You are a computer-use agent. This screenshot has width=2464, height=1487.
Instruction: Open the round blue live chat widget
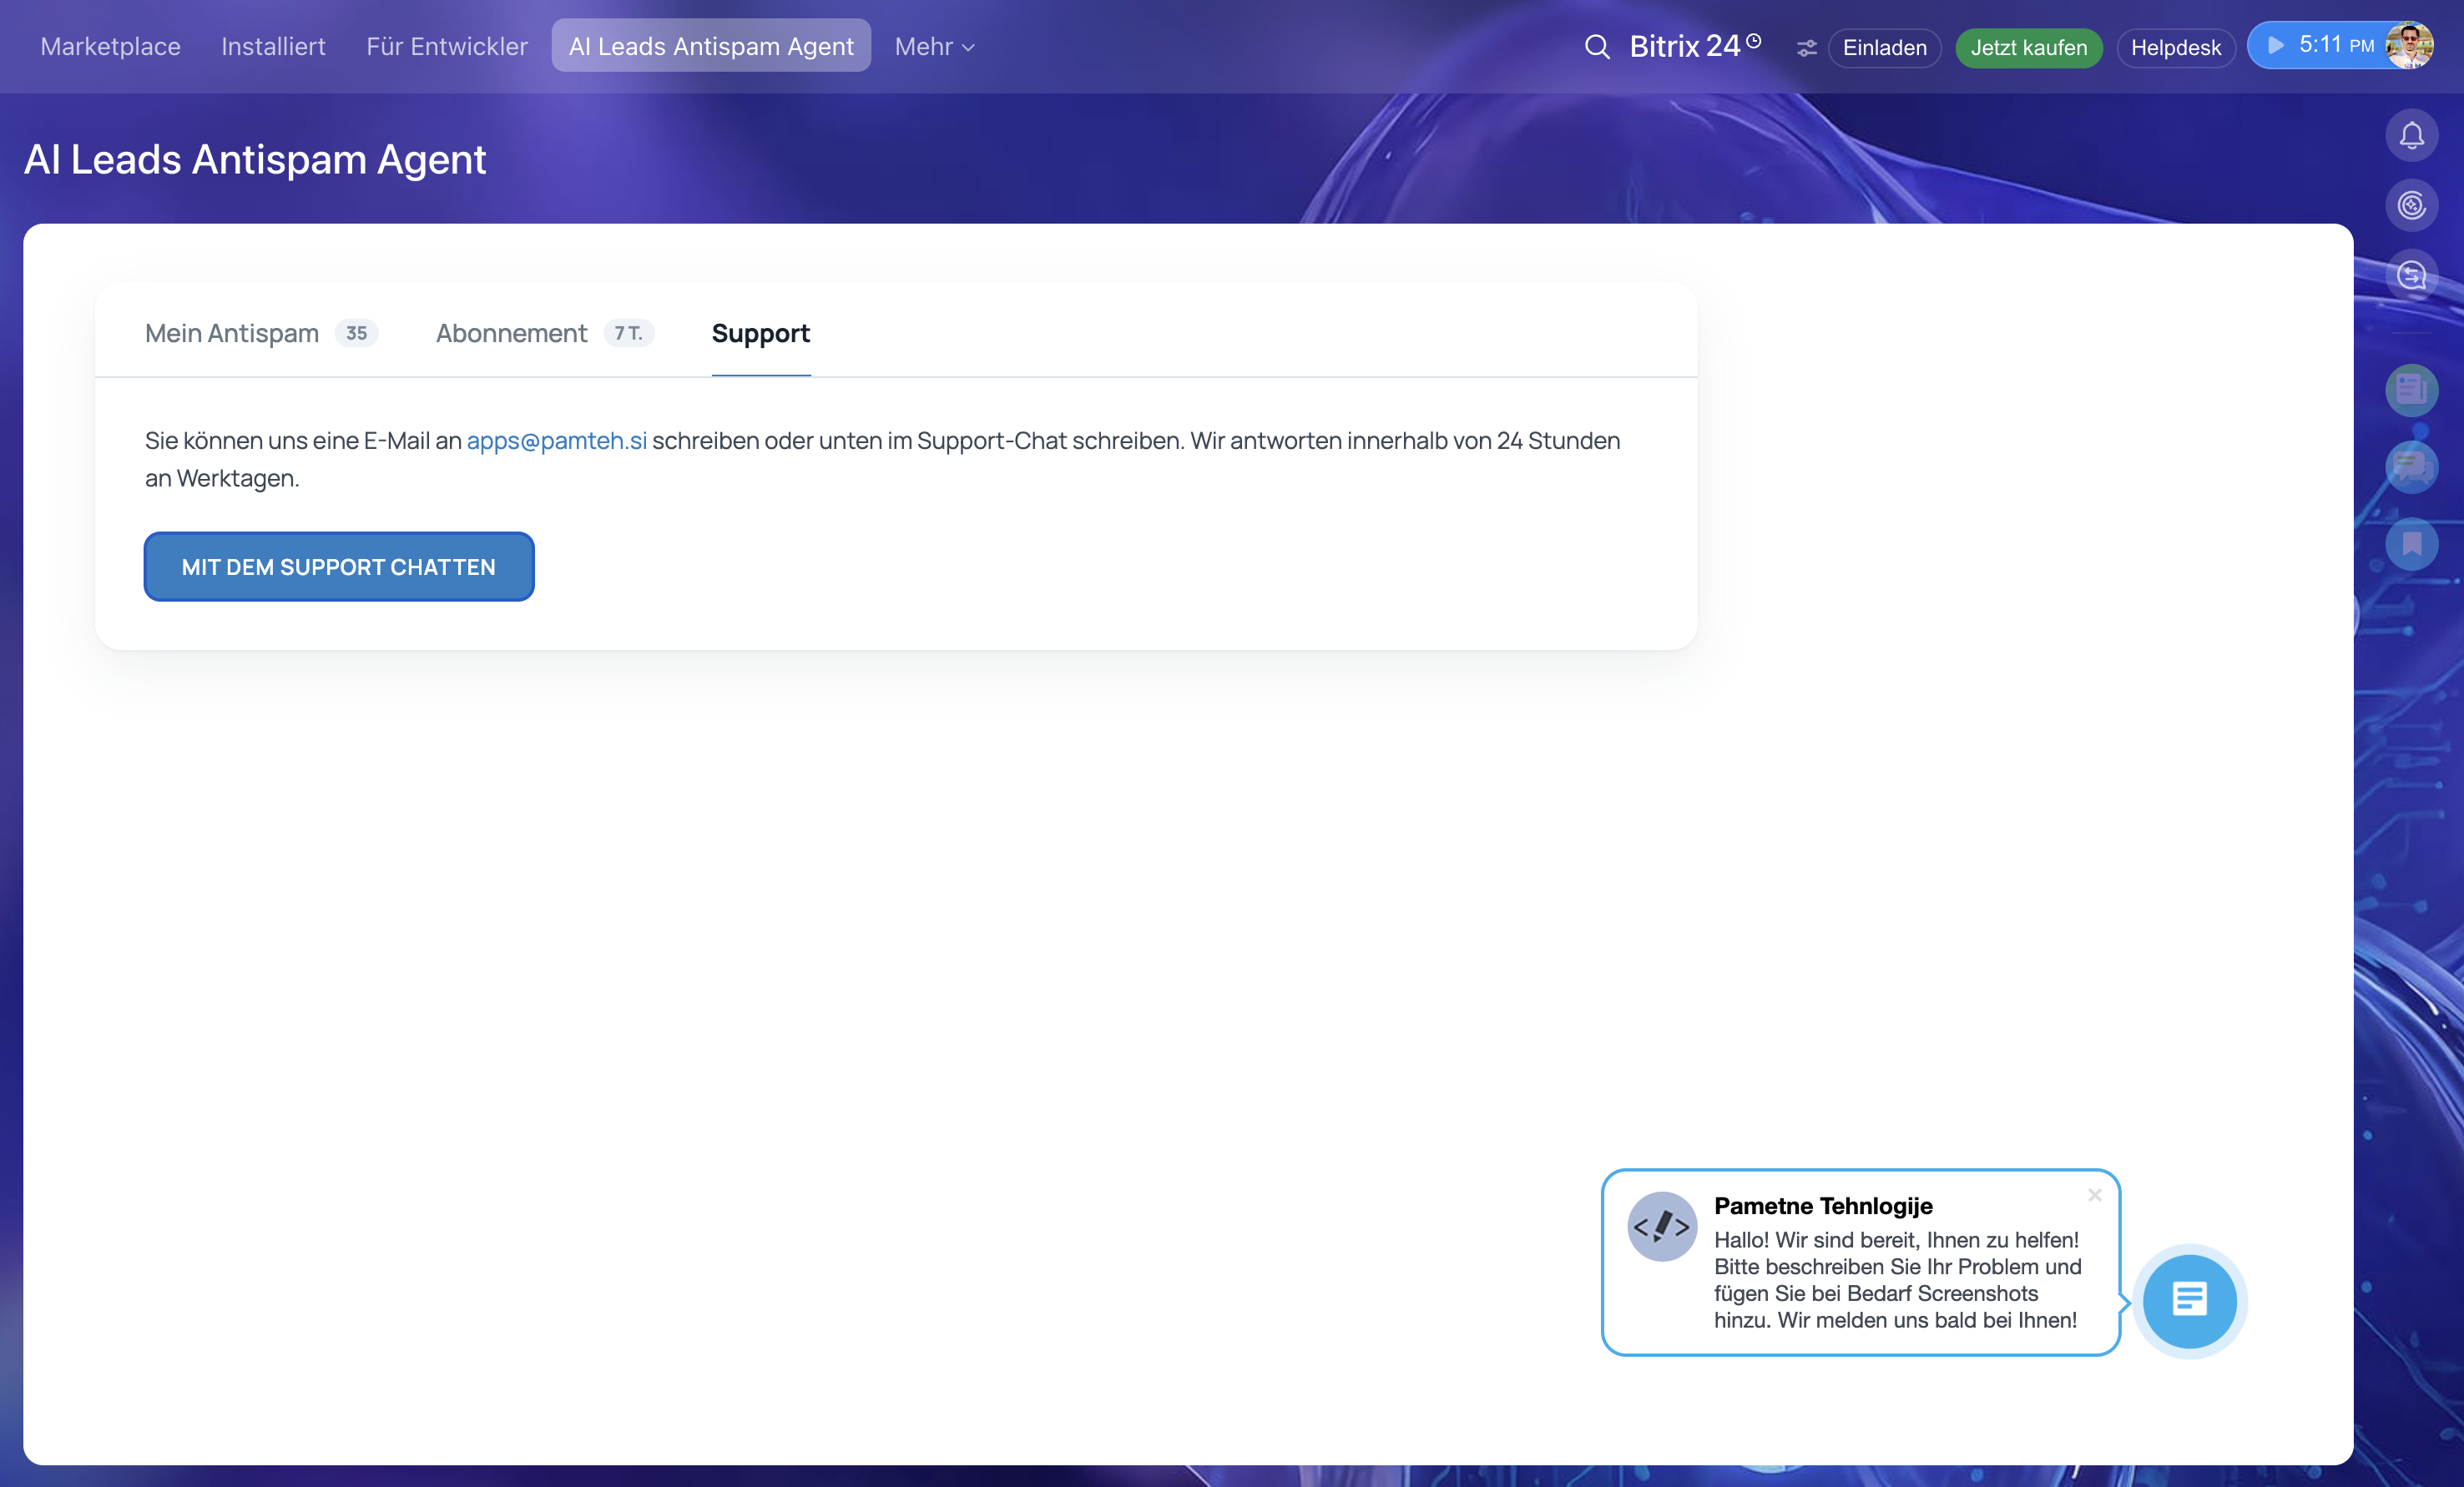click(2189, 1300)
